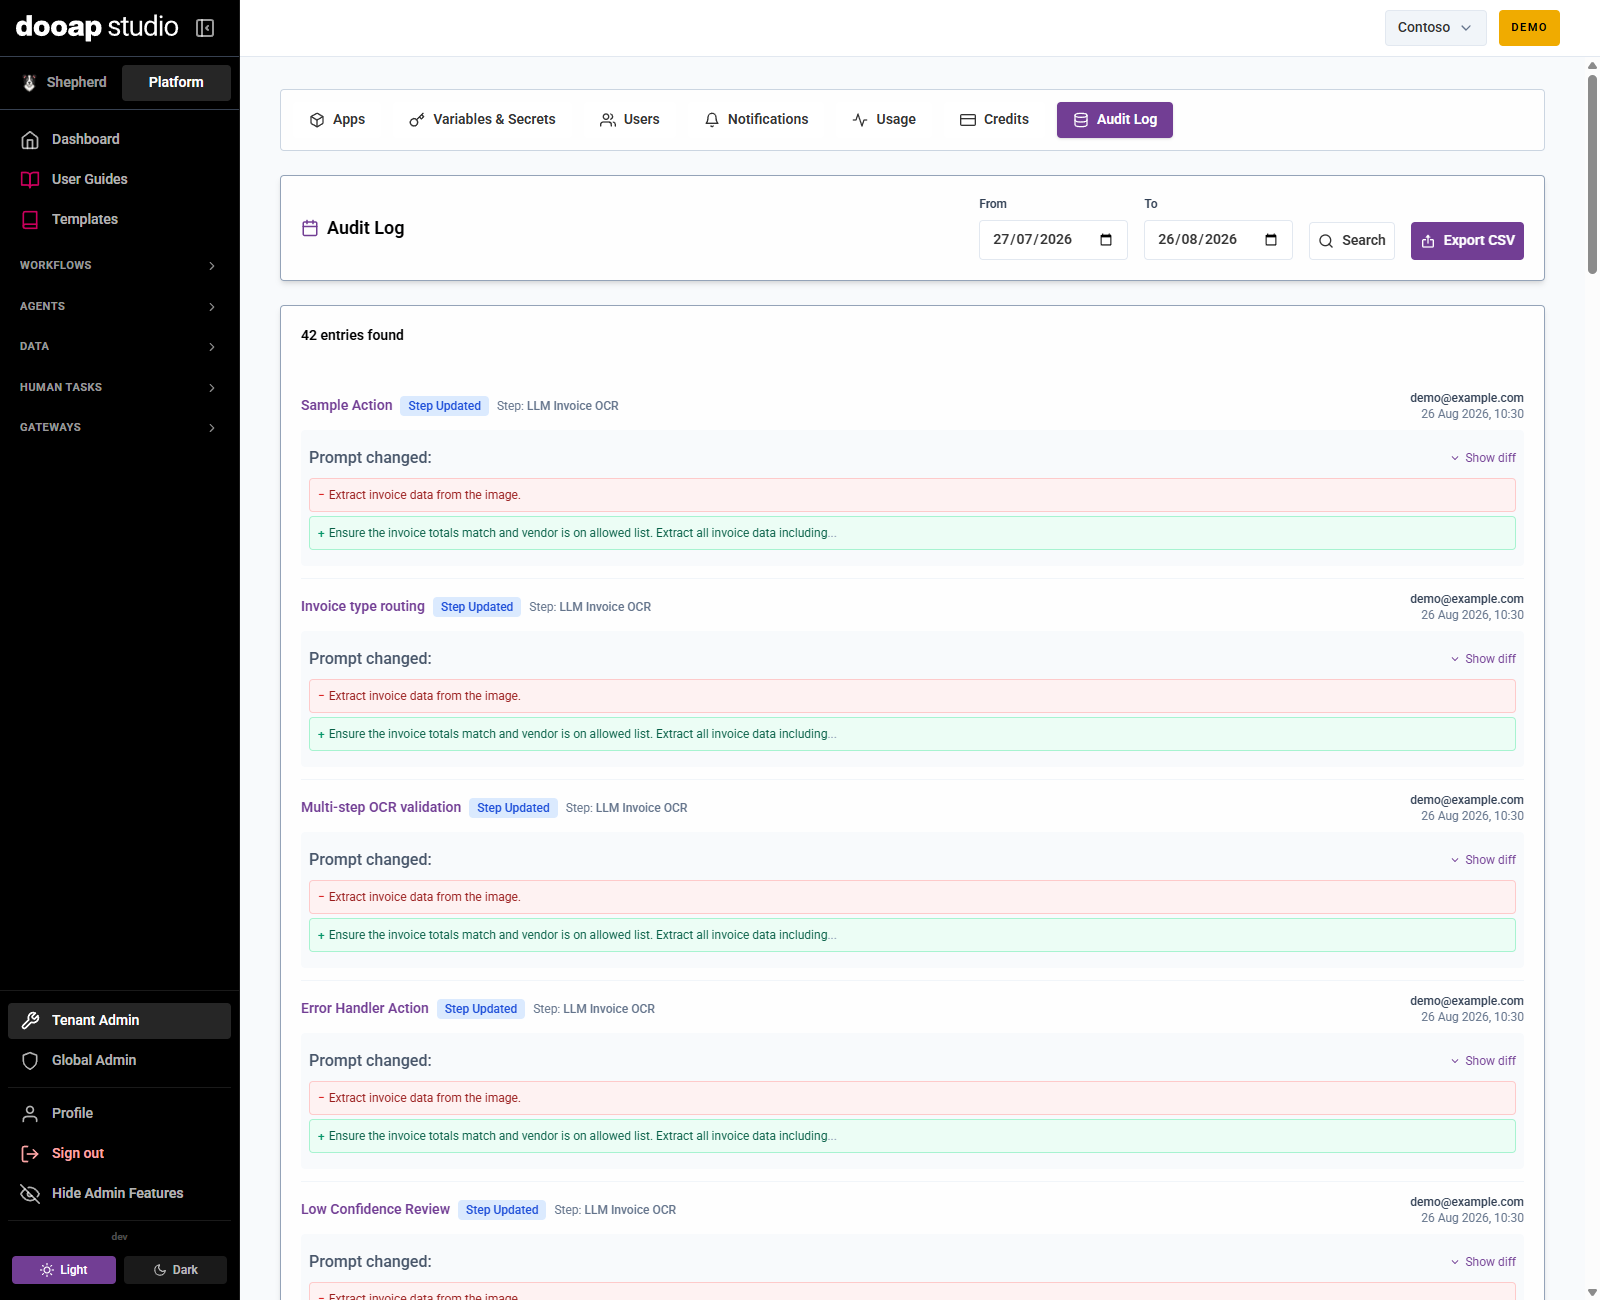Click the From date input field
1600x1300 pixels.
pos(1053,240)
